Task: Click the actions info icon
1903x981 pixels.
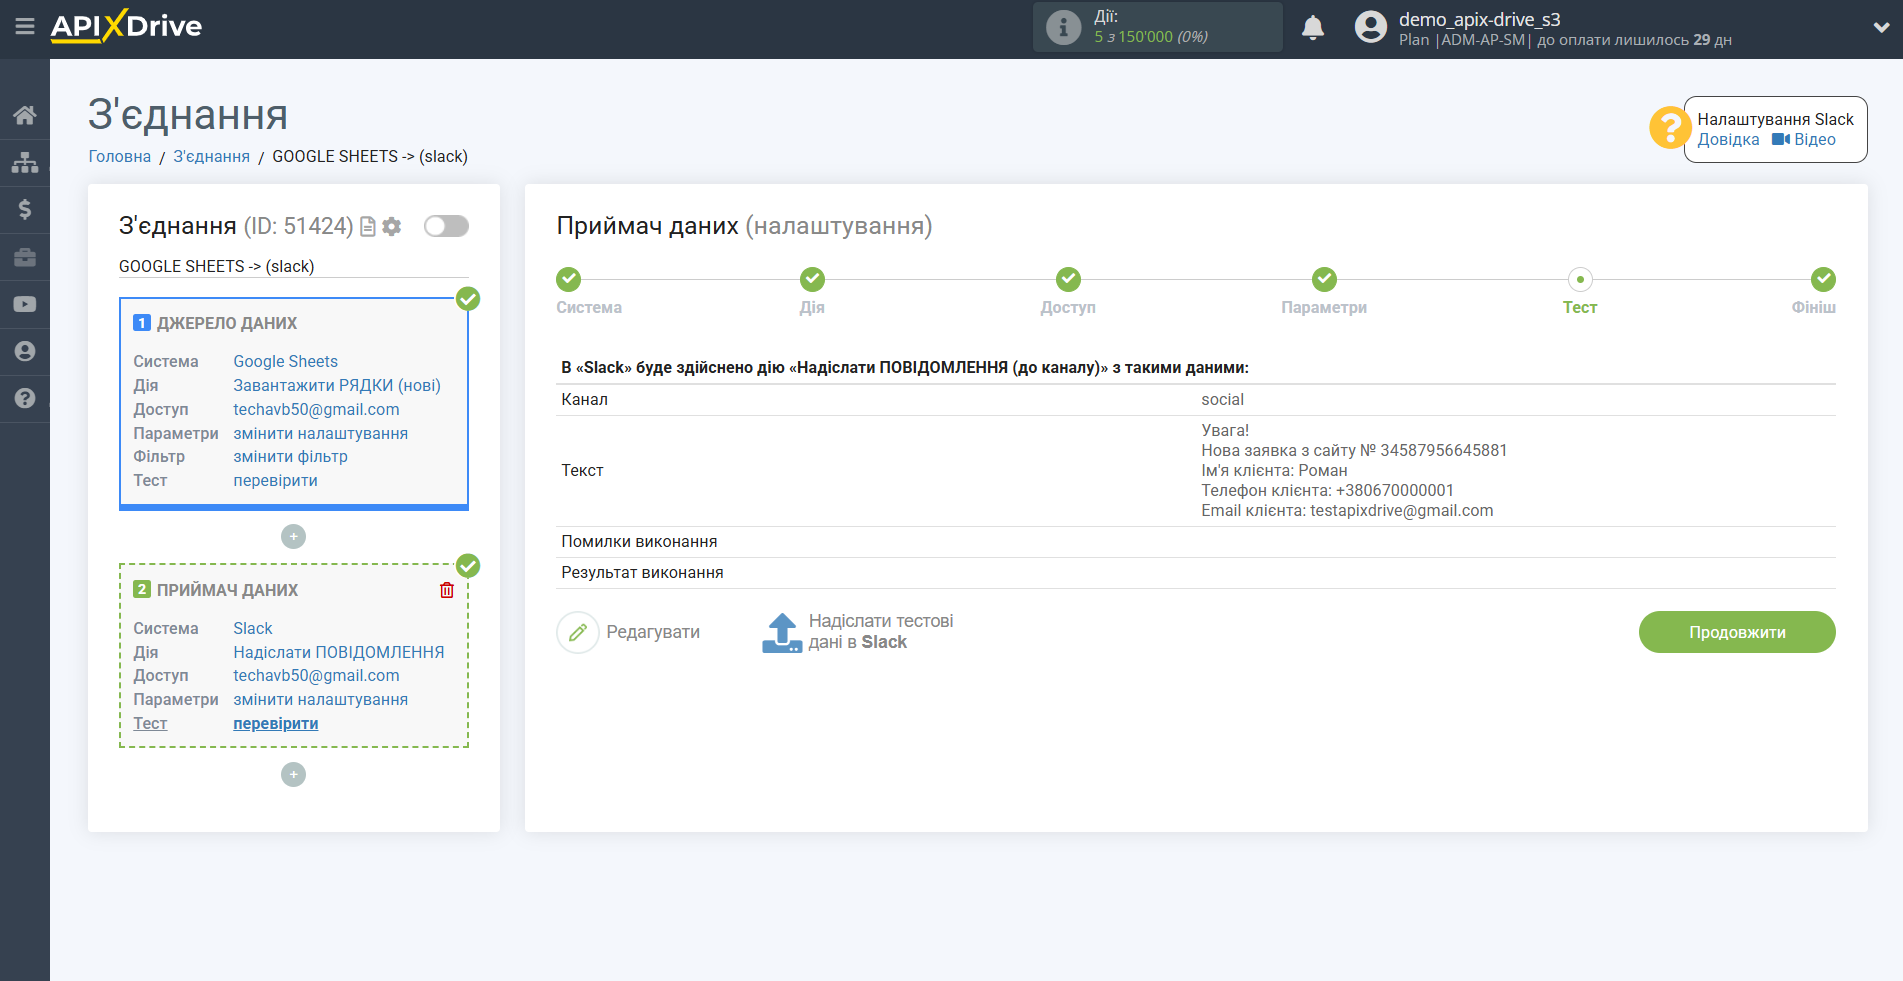Action: (1063, 27)
